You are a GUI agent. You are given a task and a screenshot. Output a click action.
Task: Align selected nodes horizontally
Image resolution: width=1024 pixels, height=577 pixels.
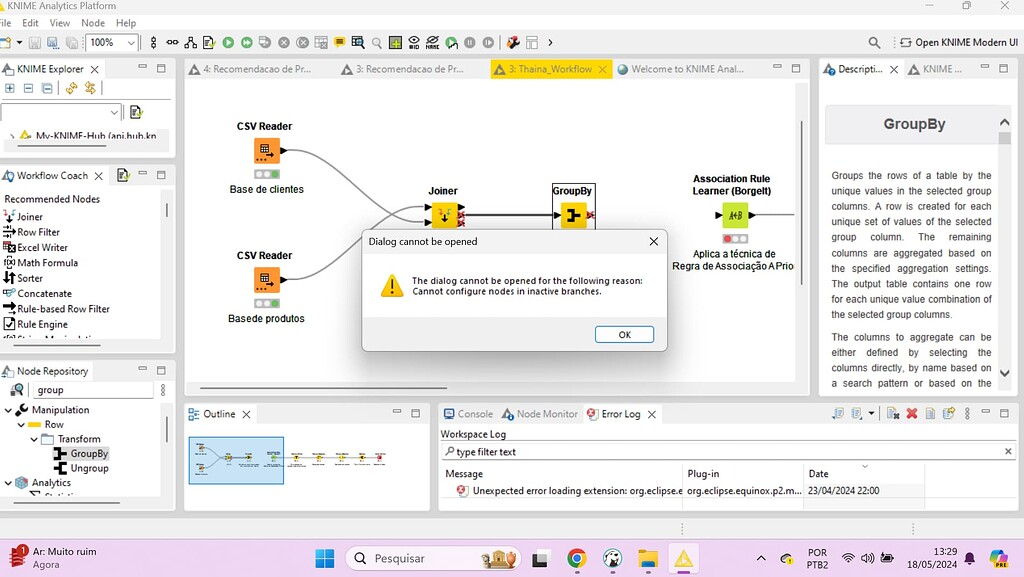click(x=172, y=42)
